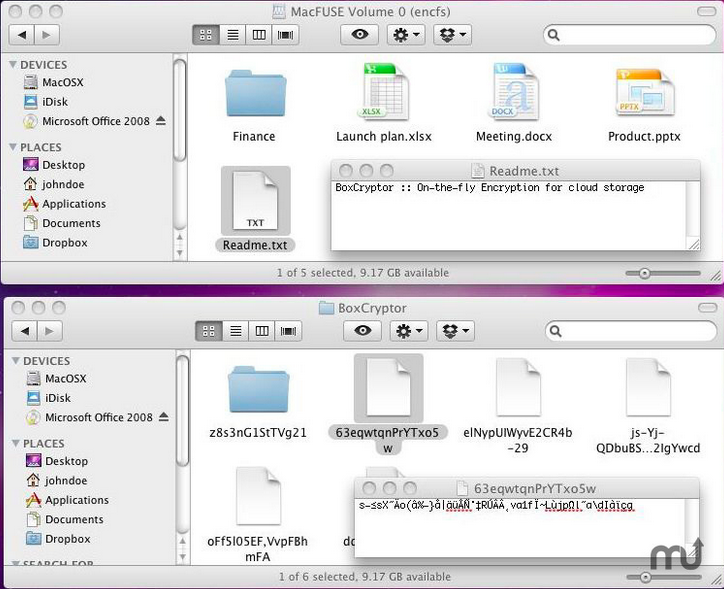This screenshot has width=724, height=589.
Task: Select the Product.pptx presentation icon
Action: [644, 93]
